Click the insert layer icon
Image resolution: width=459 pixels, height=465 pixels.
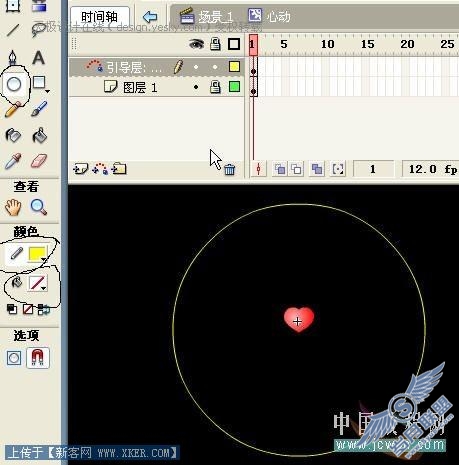[81, 169]
